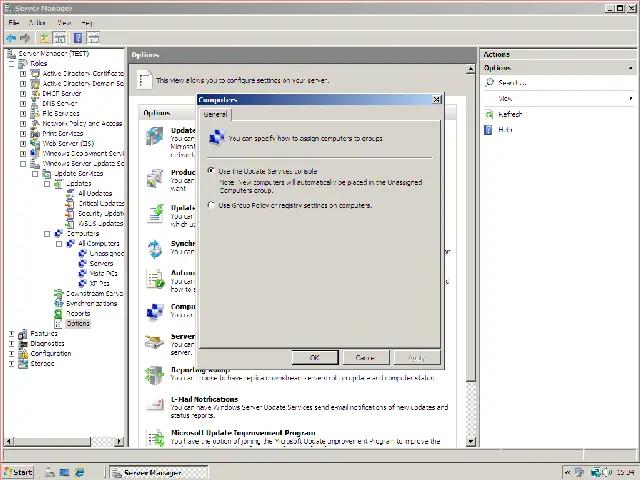
Task: Select the General tab in Computers dialog
Action: 215,115
